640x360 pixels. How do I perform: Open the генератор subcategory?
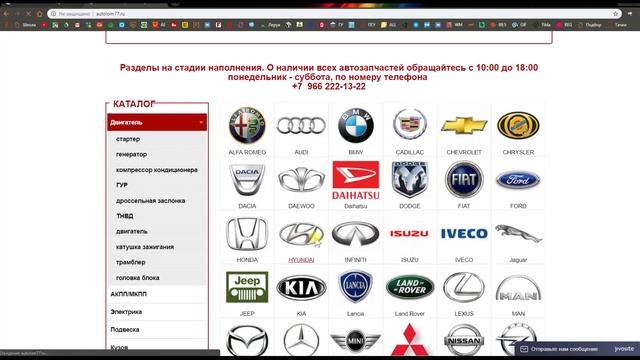pyautogui.click(x=131, y=155)
